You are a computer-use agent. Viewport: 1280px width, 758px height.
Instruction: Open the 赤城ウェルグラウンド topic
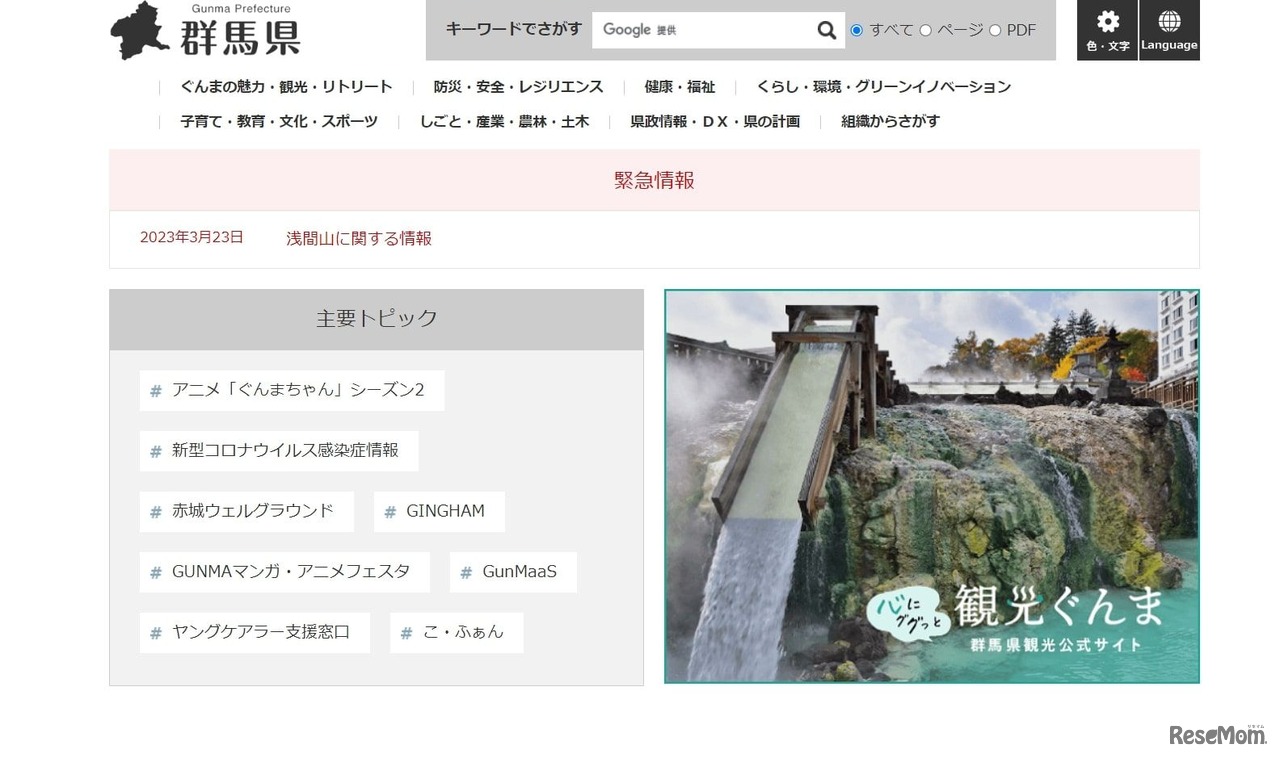[247, 511]
